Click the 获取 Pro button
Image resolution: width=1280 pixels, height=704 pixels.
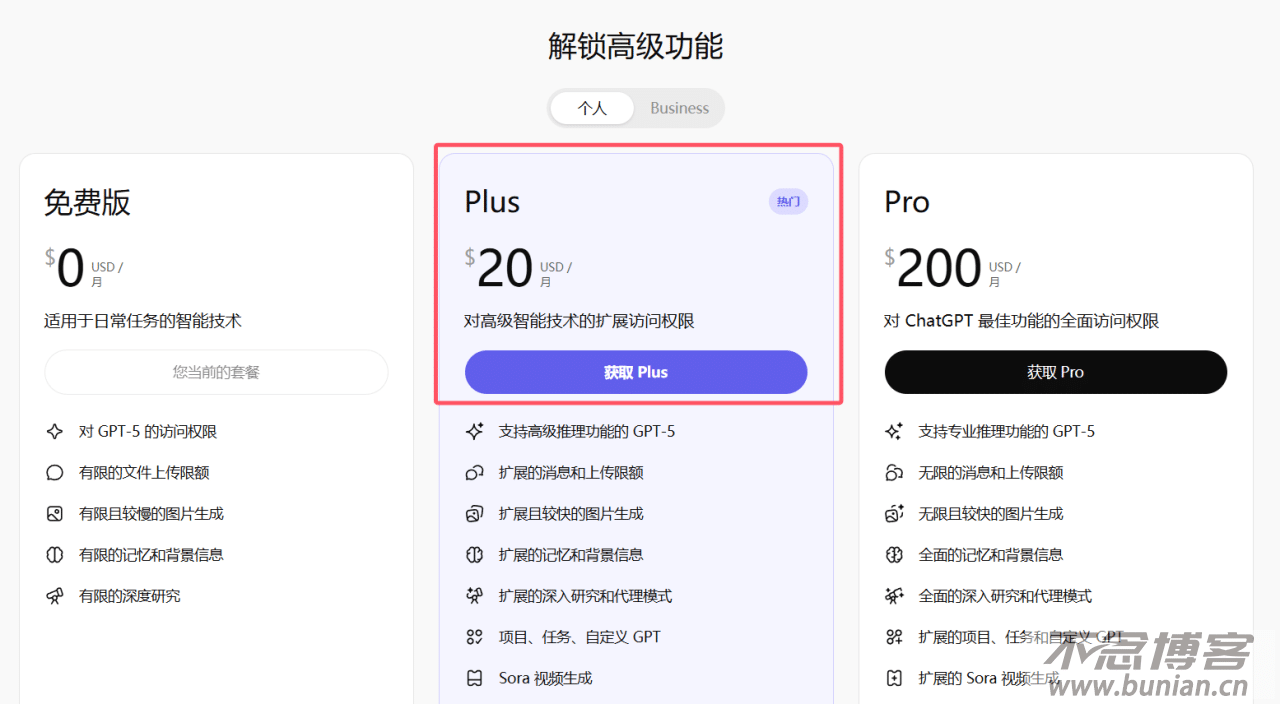(x=1055, y=371)
